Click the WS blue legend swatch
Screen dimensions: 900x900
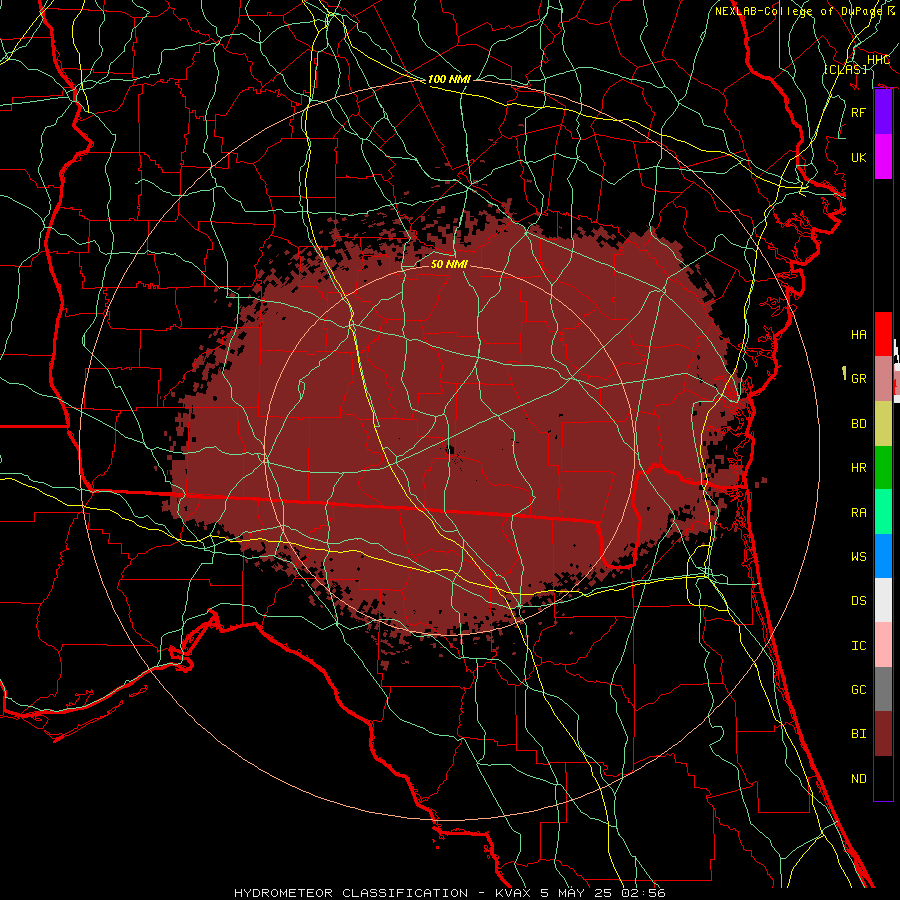point(883,556)
